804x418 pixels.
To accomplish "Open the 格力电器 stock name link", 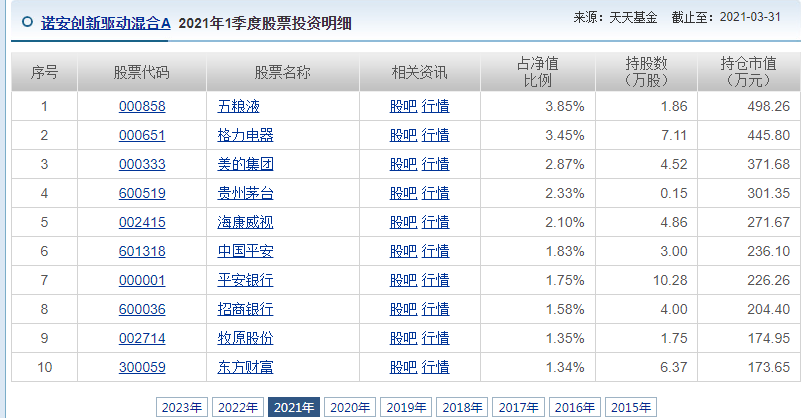I will tap(245, 135).
